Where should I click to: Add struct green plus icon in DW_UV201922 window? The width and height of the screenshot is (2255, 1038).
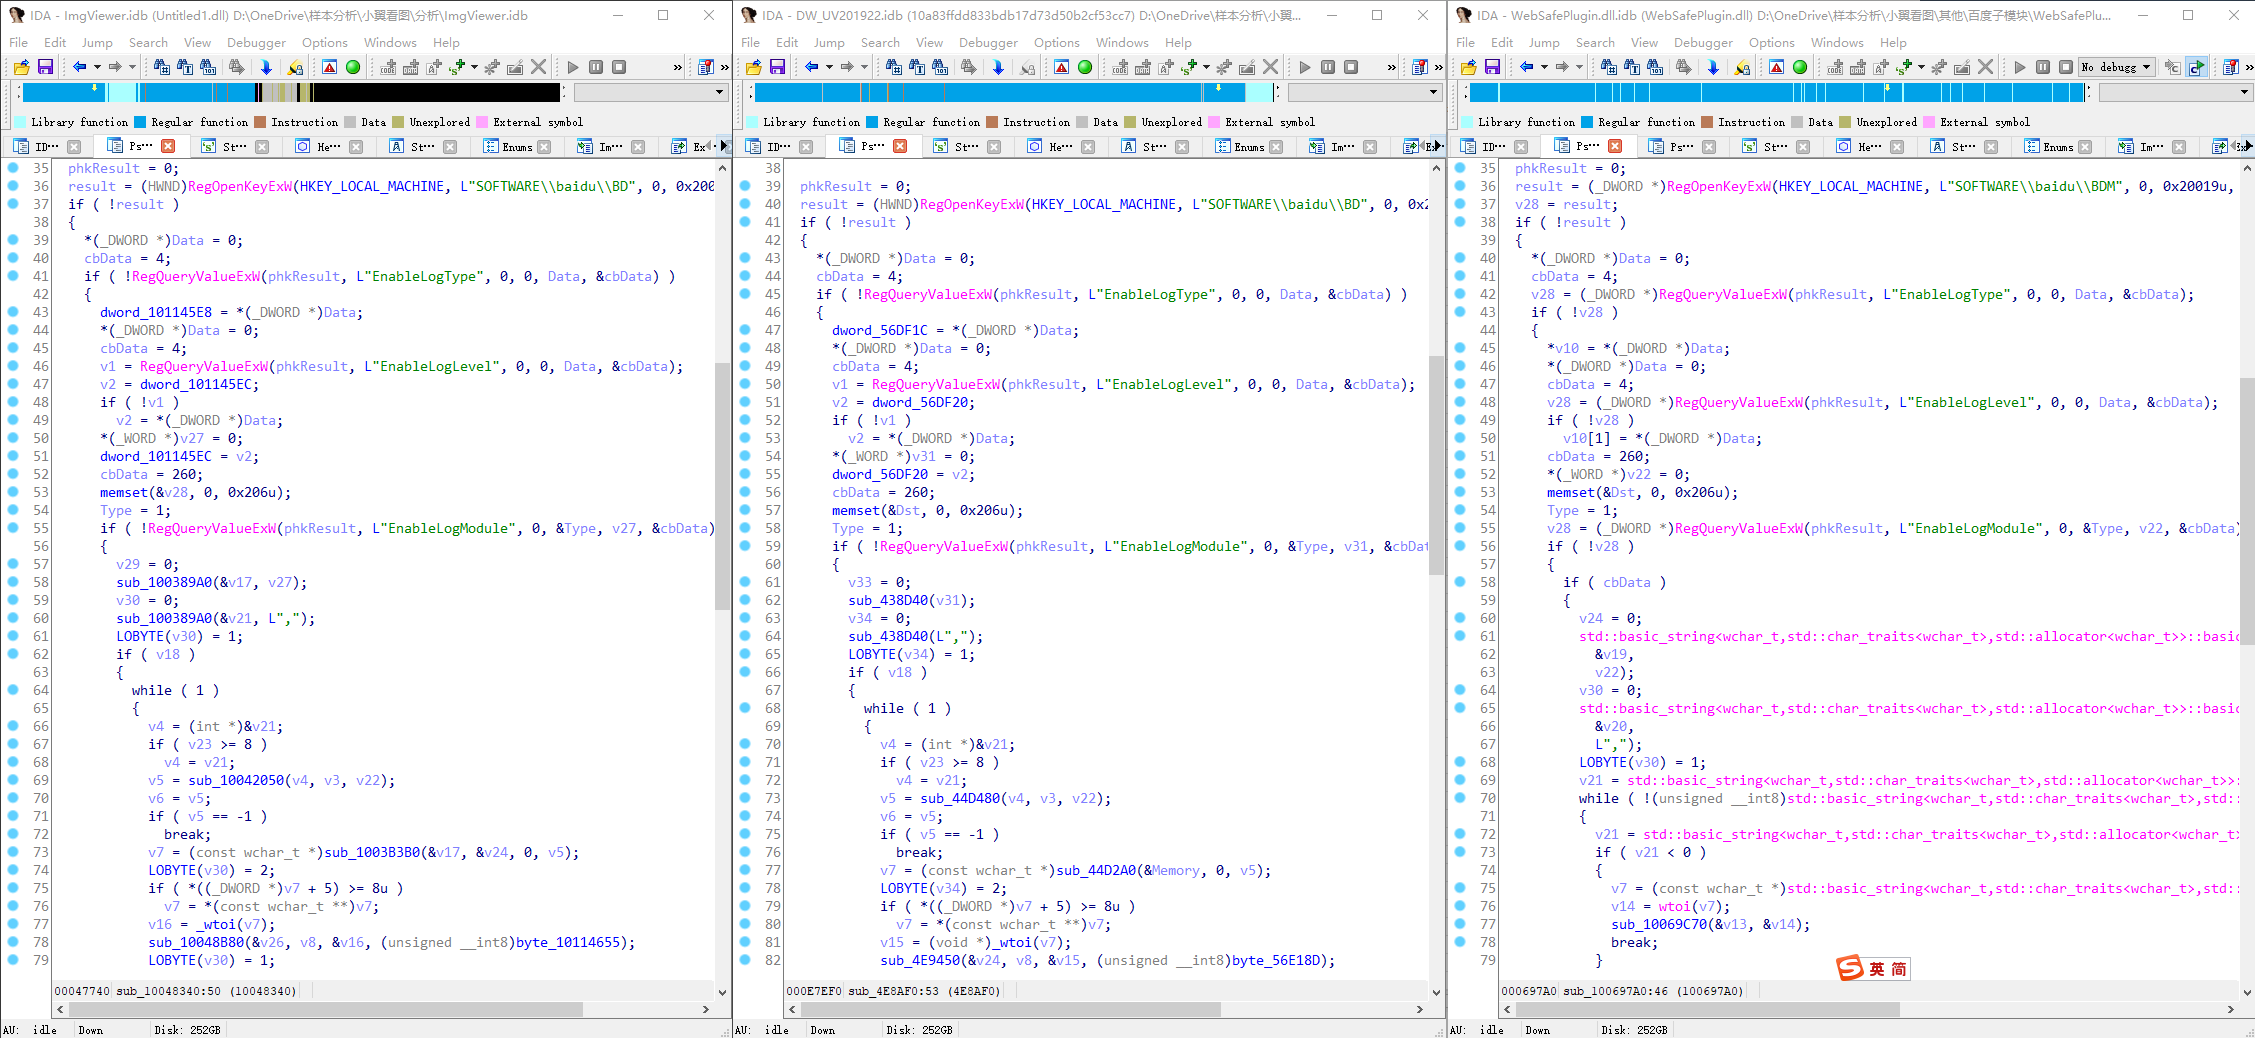[1189, 67]
